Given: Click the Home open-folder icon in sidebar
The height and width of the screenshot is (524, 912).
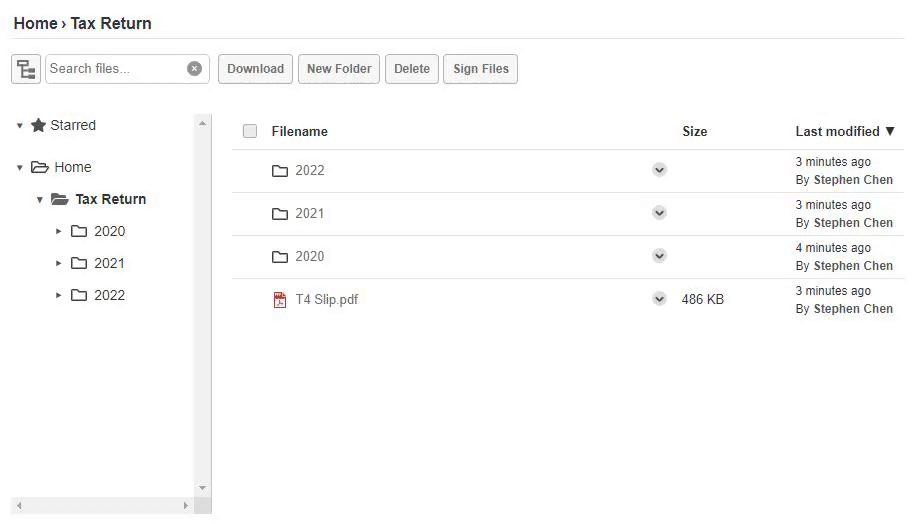Looking at the screenshot, I should point(40,167).
